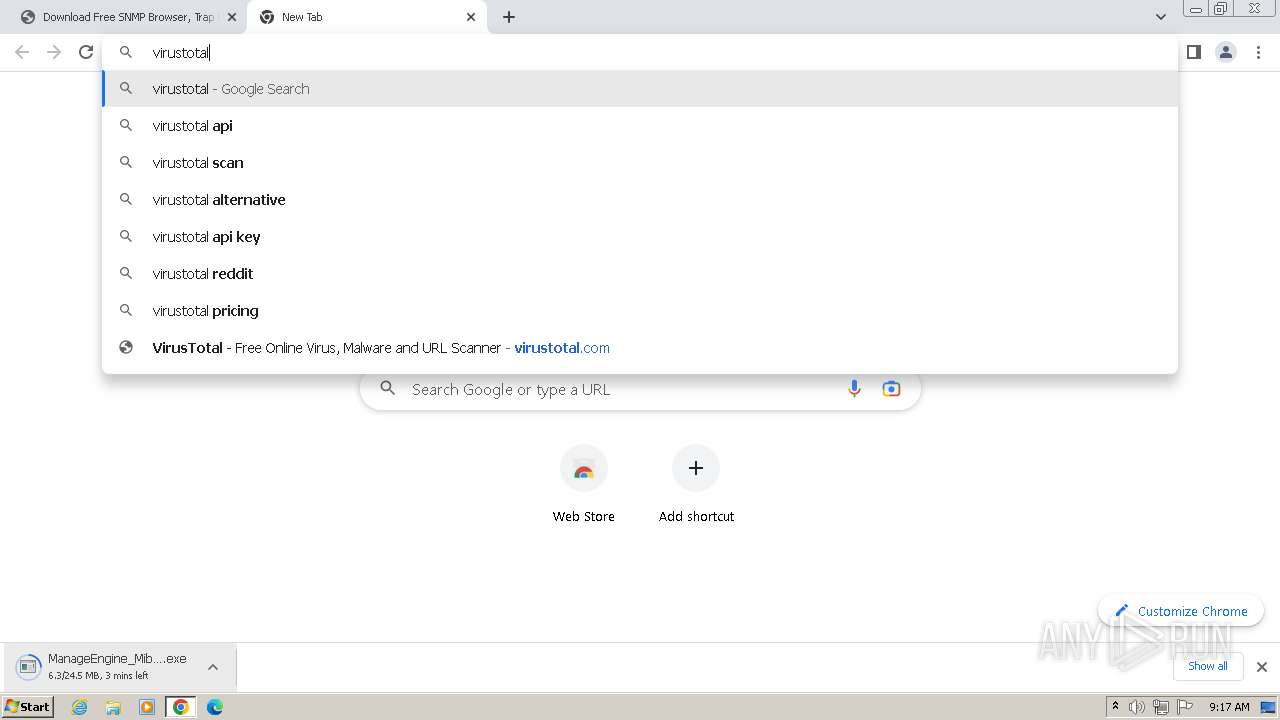1280x720 pixels.
Task: Close the New Tab tab
Action: click(471, 17)
